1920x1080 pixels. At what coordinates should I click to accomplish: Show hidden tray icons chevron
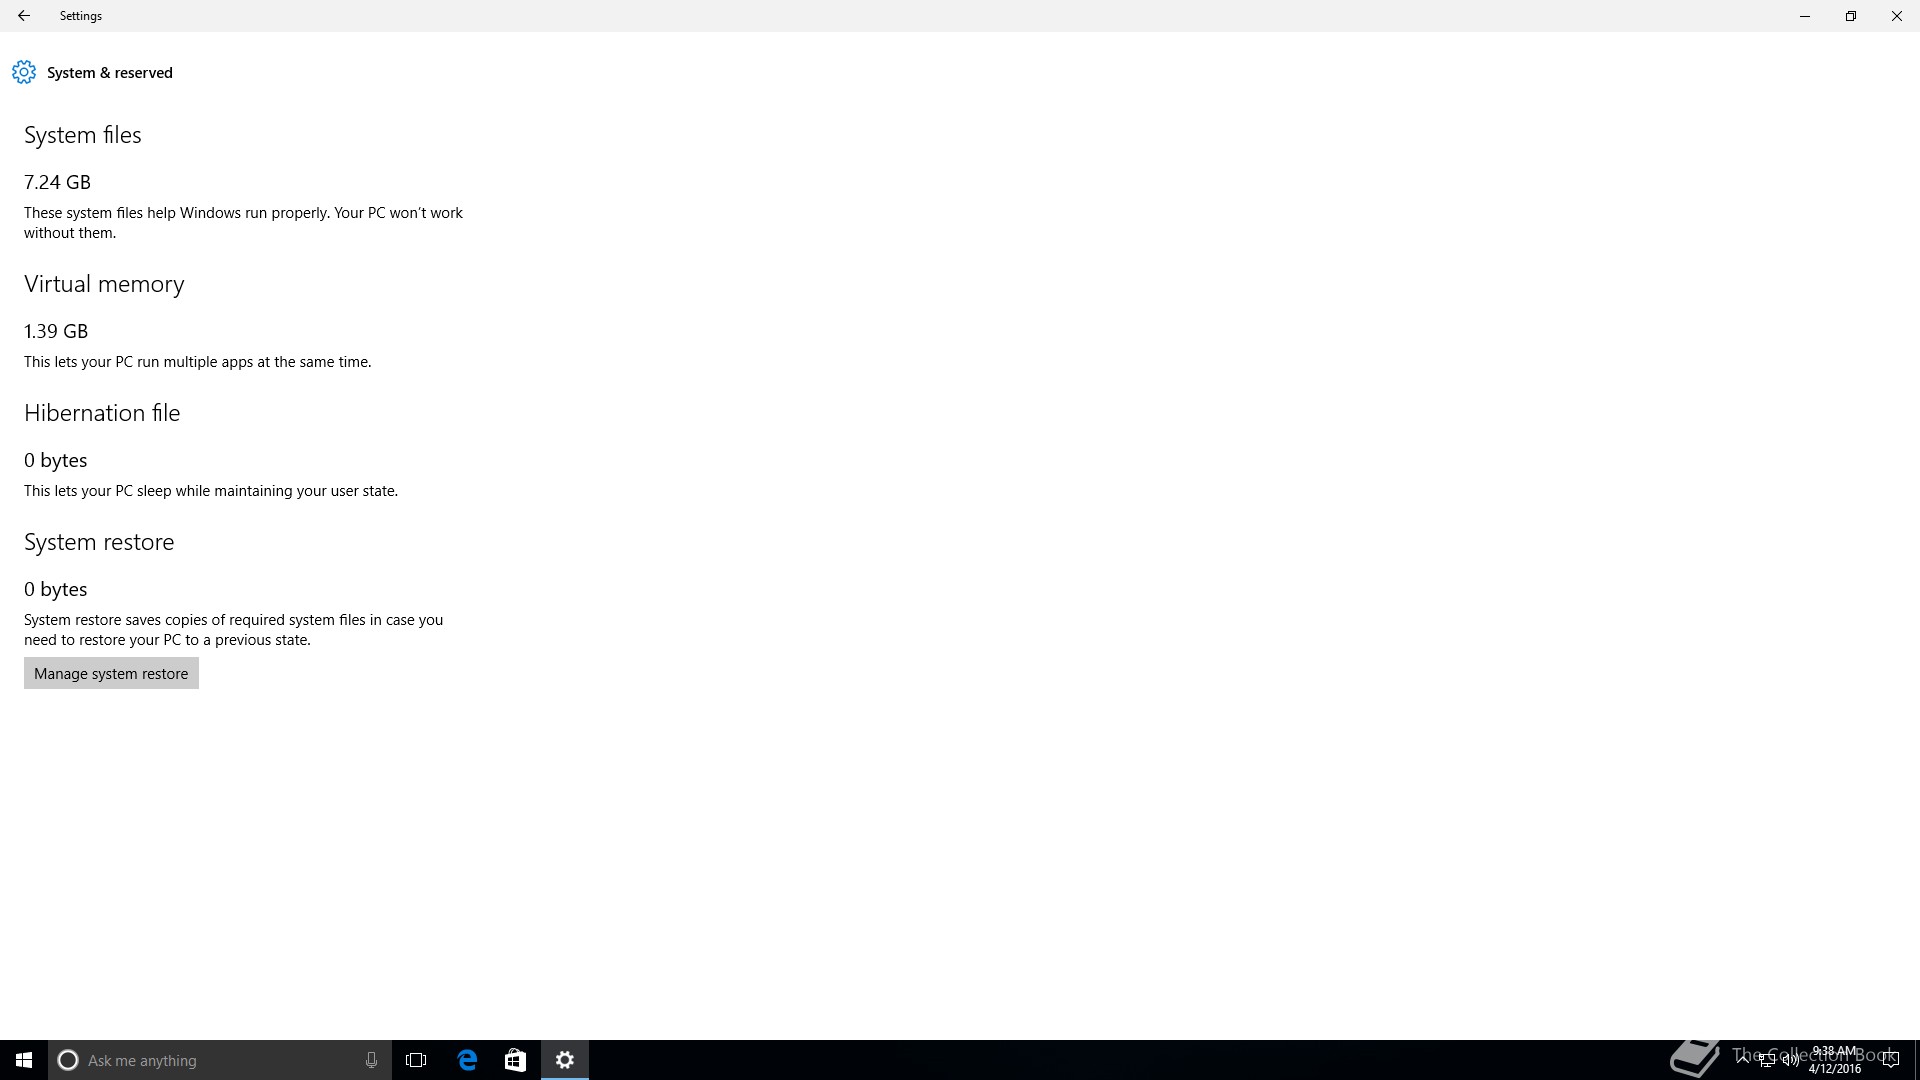tap(1744, 1060)
